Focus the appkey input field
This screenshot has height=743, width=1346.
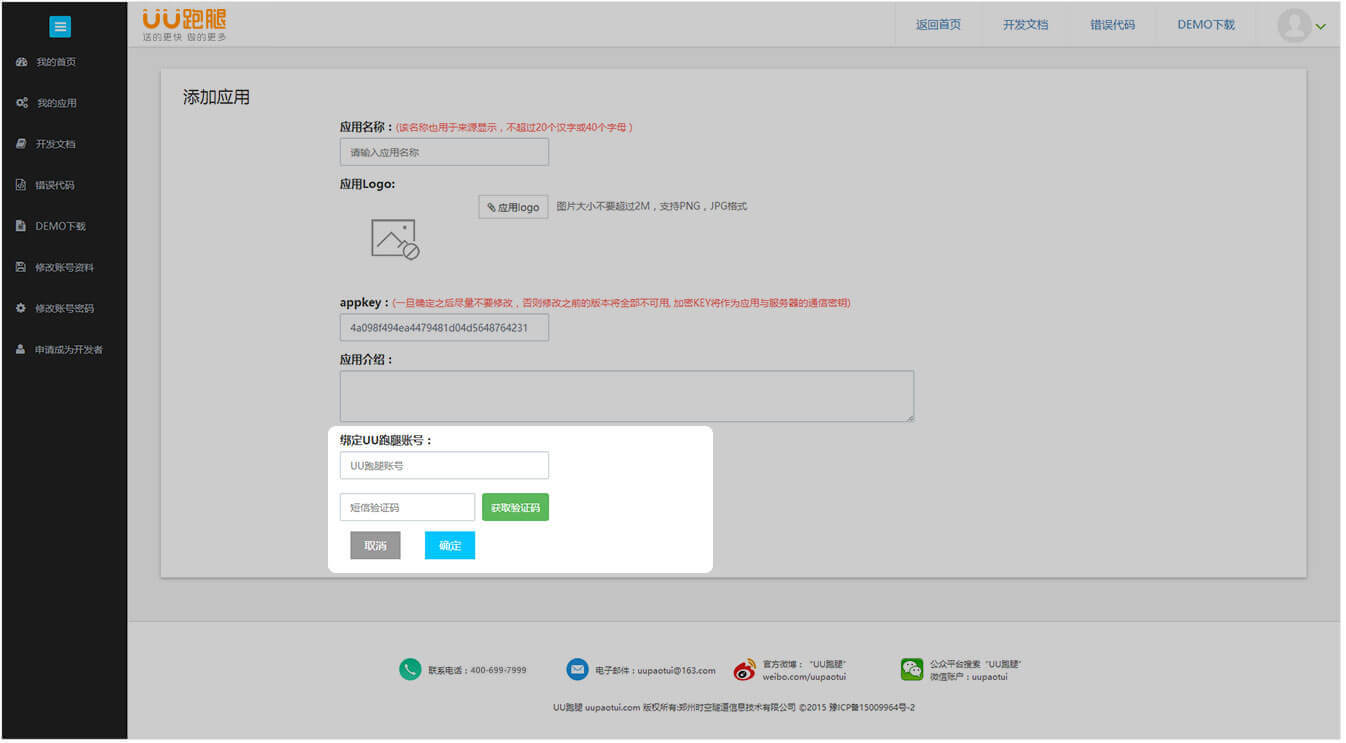pos(444,327)
